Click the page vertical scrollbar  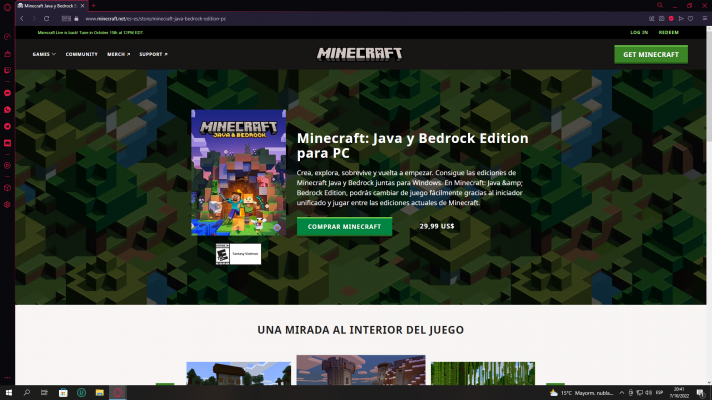pyautogui.click(x=709, y=205)
